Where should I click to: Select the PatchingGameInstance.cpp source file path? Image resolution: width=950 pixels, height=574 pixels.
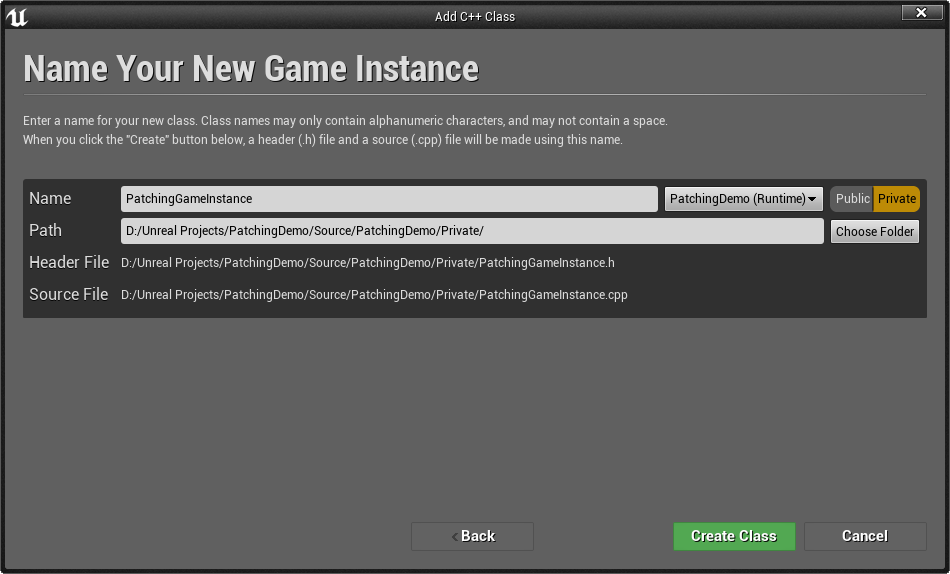click(x=374, y=295)
